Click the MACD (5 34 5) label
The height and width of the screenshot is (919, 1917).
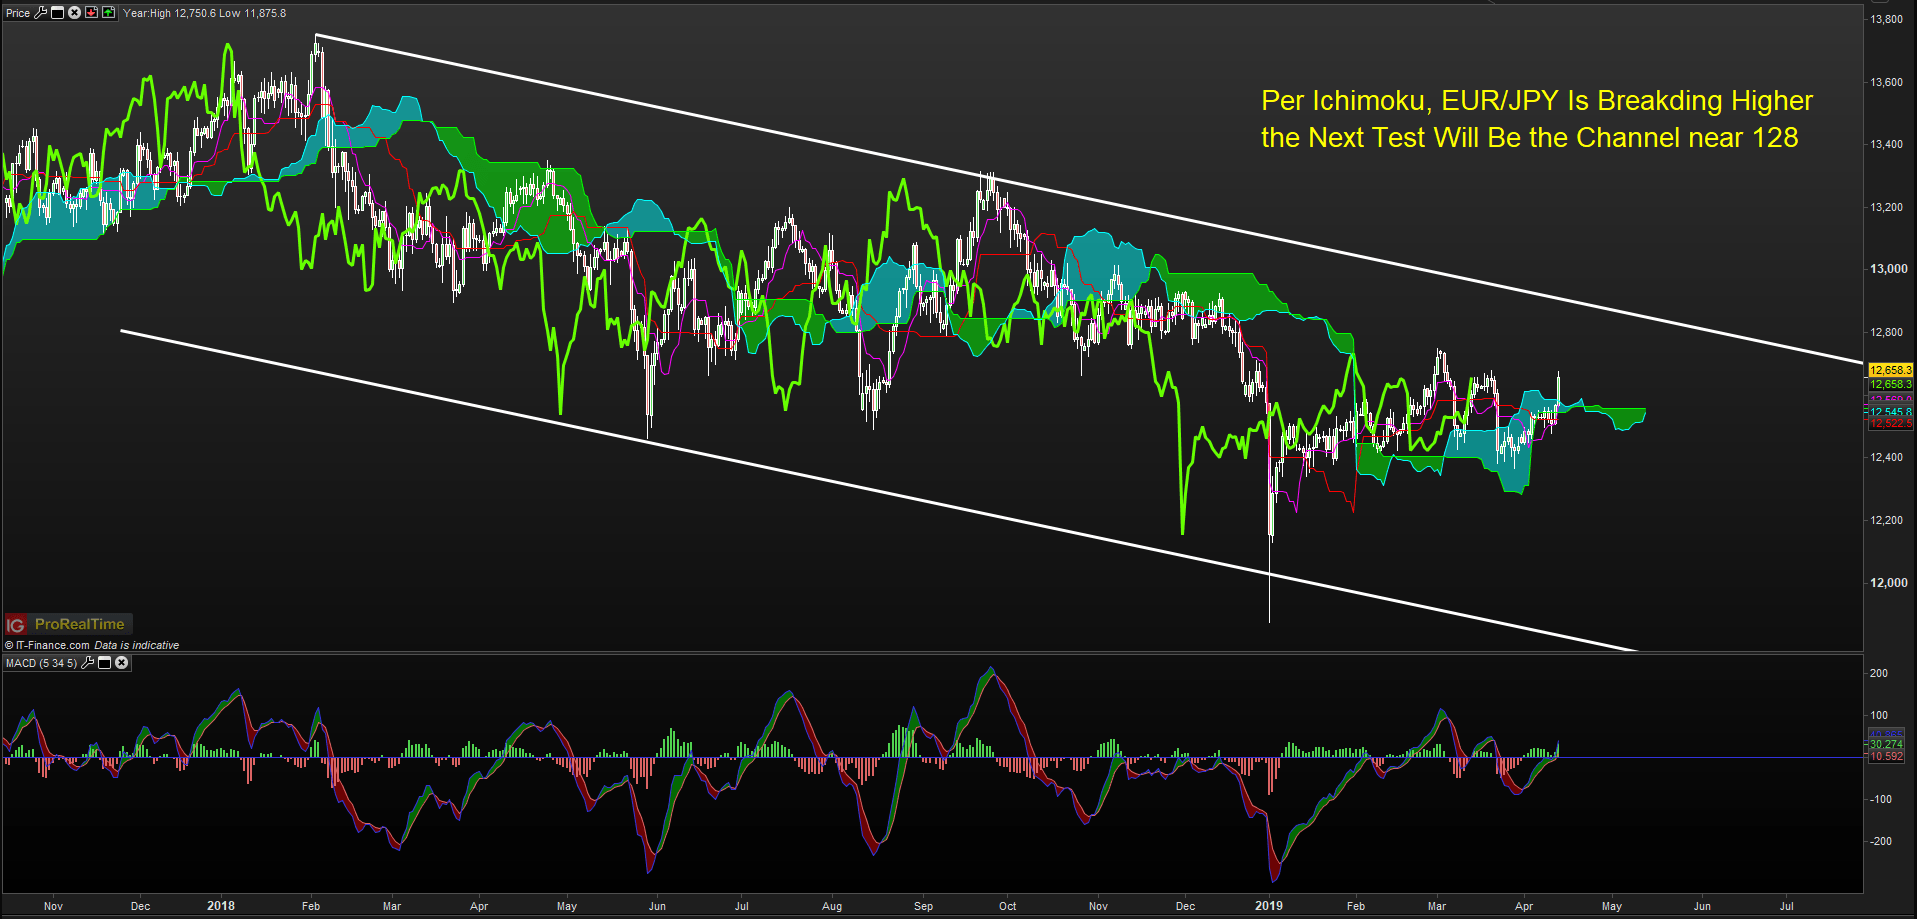pyautogui.click(x=41, y=663)
